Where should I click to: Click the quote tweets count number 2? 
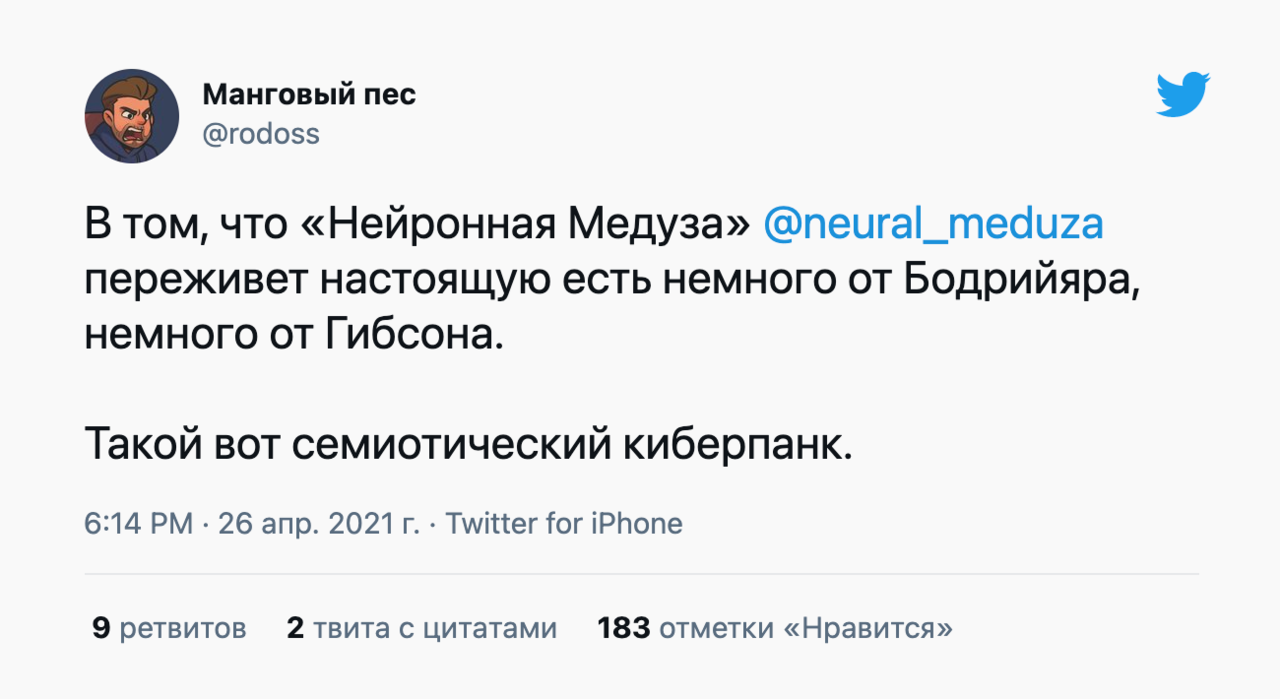click(295, 628)
